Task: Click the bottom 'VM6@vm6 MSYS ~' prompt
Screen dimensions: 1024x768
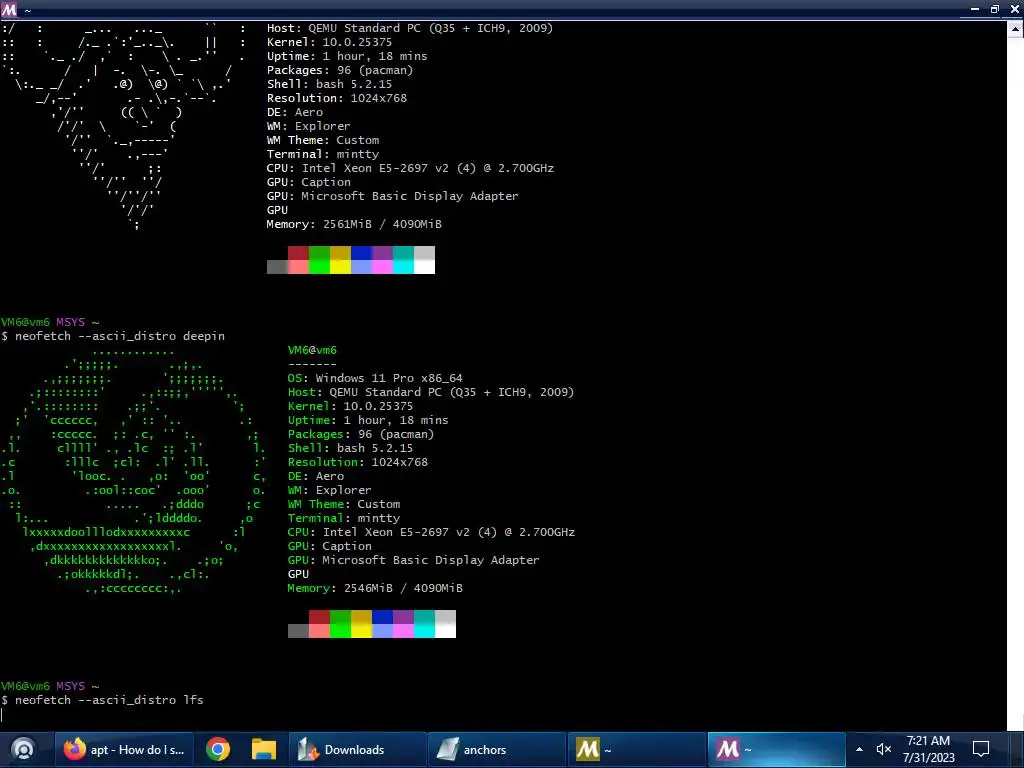Action: click(x=50, y=686)
